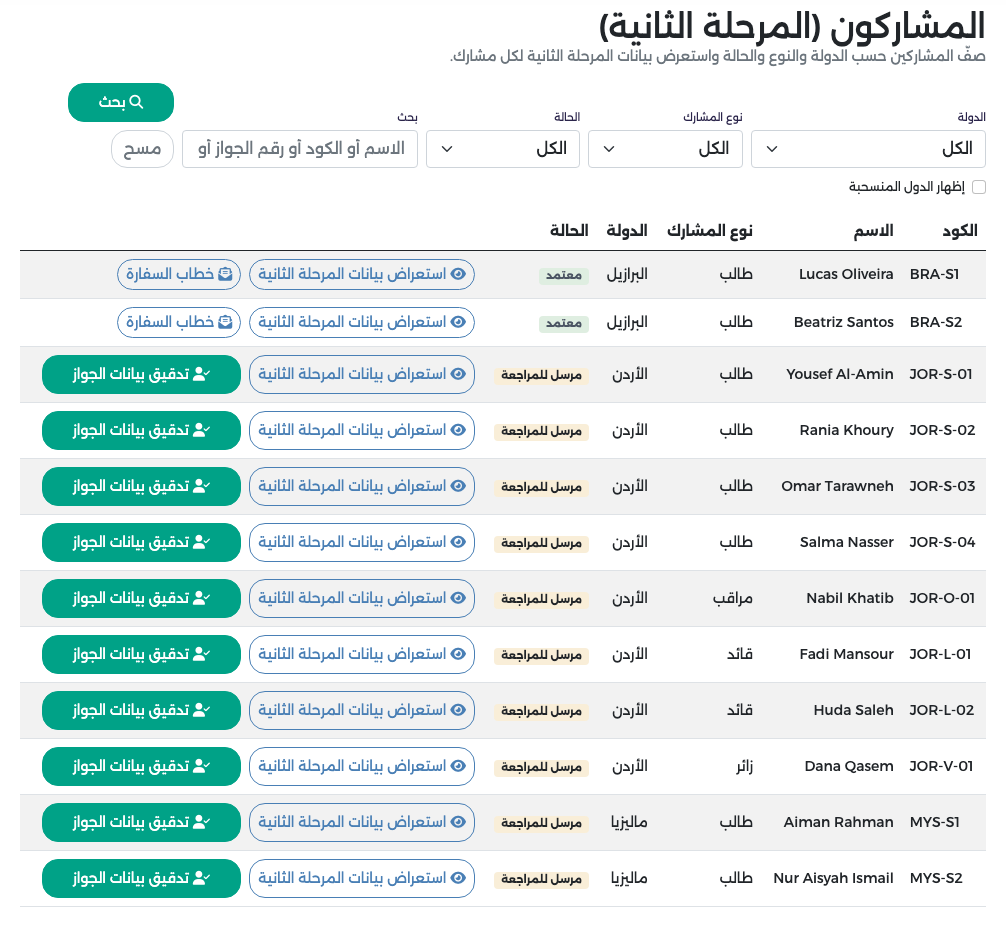Screen dimensions: 1006x931
Task: View second stage data for Nabil Khatib
Action: [362, 598]
